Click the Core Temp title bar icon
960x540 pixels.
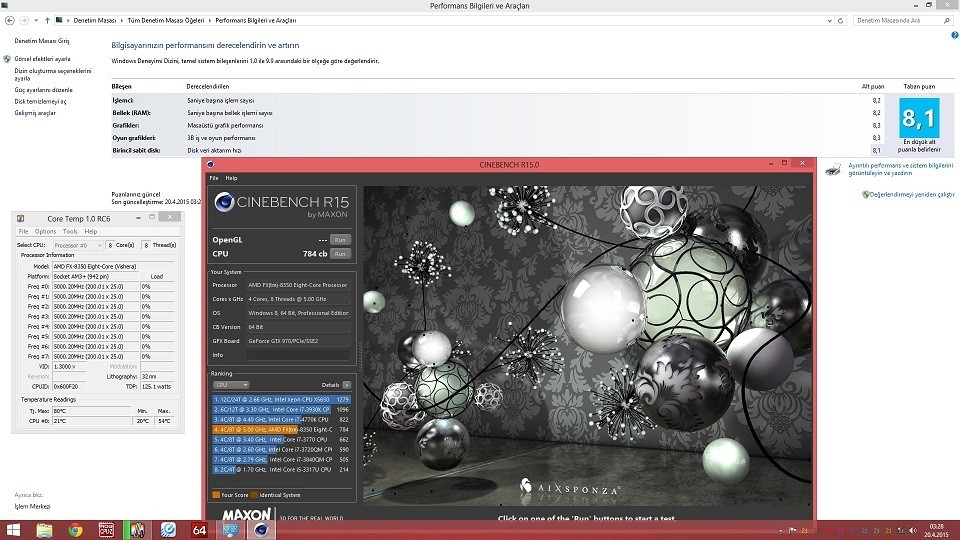click(x=20, y=218)
